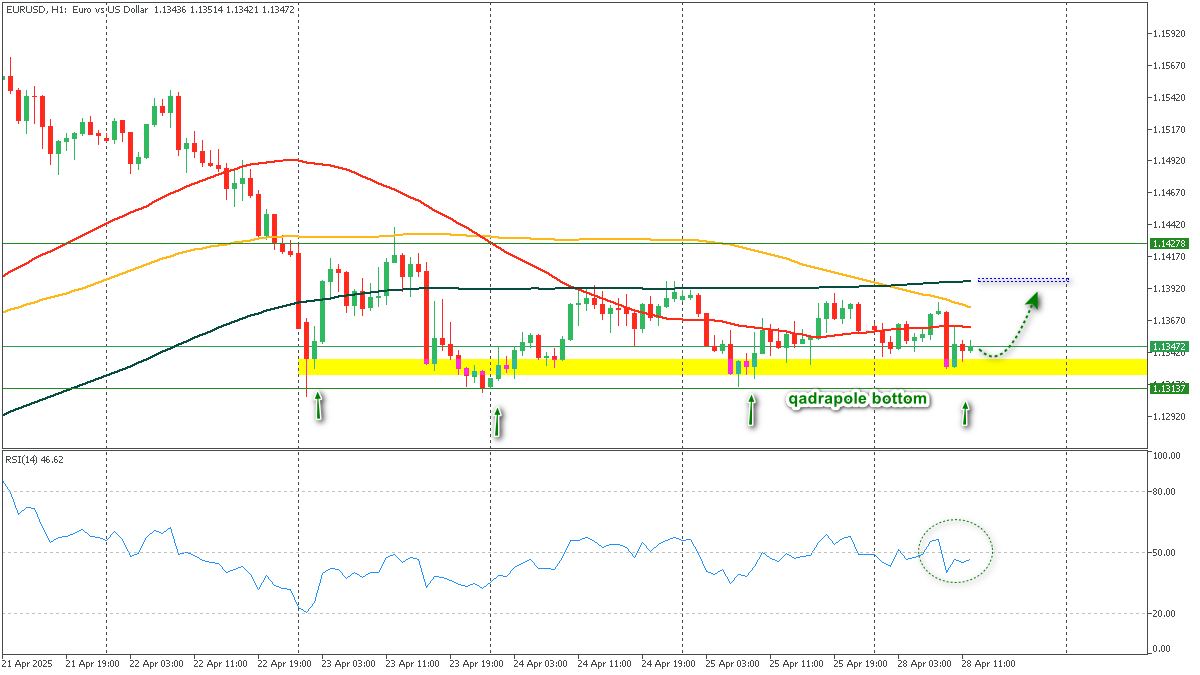Select the rightmost green up arrow marker

pos(965,414)
